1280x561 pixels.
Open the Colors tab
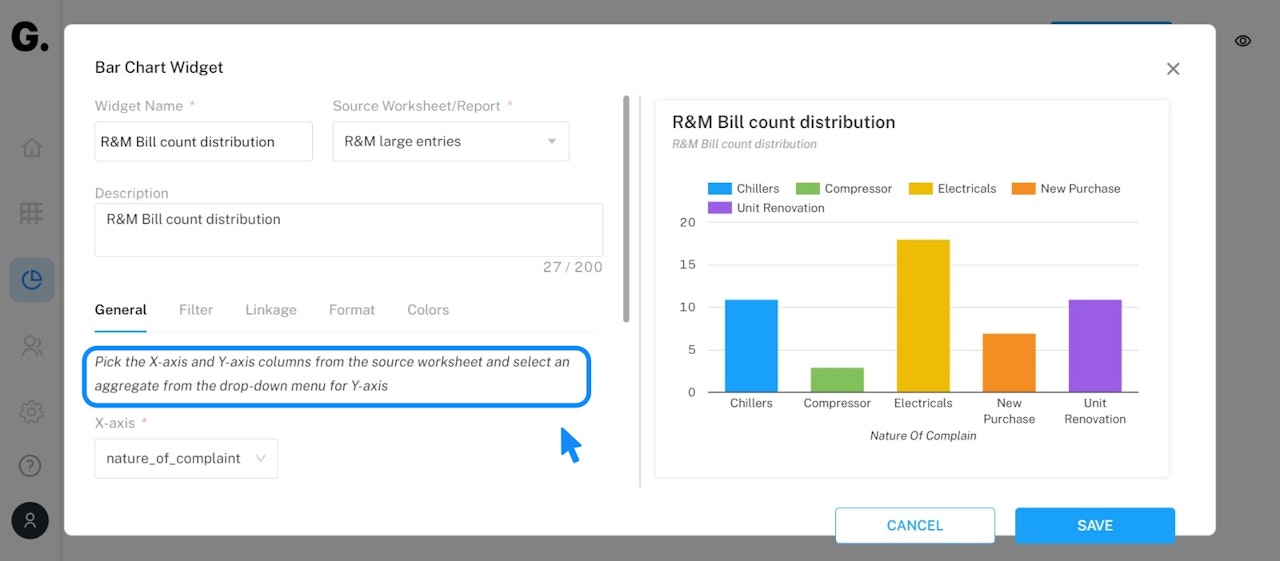coord(428,310)
